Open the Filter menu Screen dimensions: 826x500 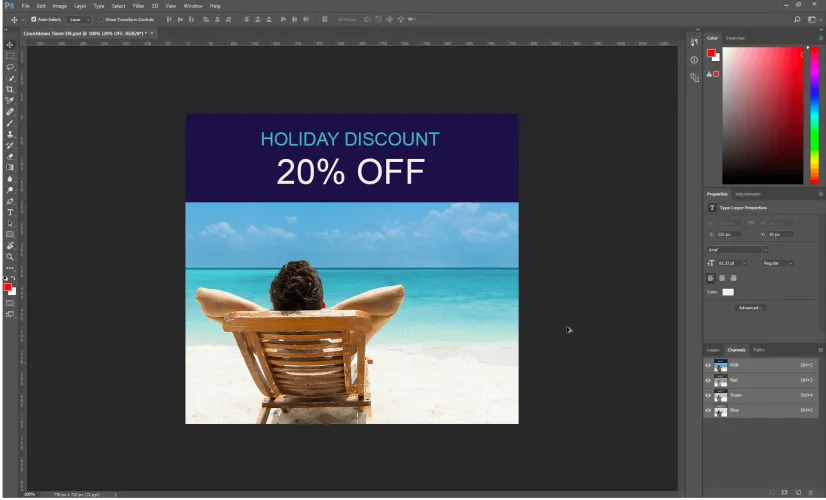[139, 6]
